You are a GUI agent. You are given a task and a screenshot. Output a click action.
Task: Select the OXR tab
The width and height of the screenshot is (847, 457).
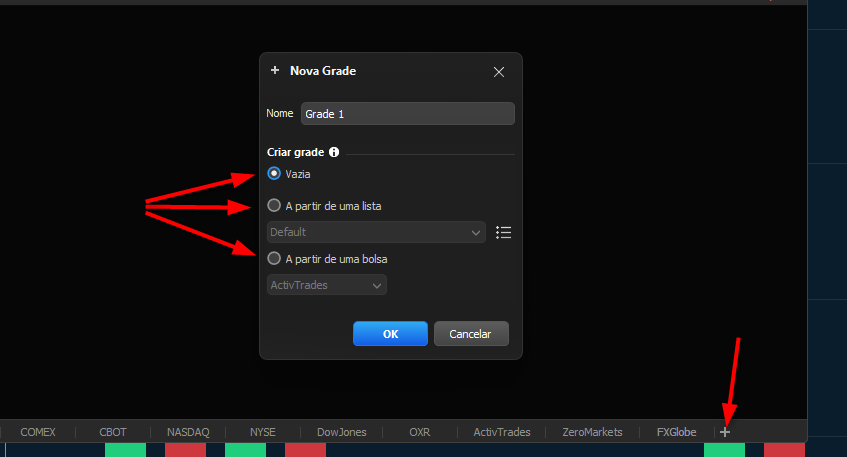[420, 432]
